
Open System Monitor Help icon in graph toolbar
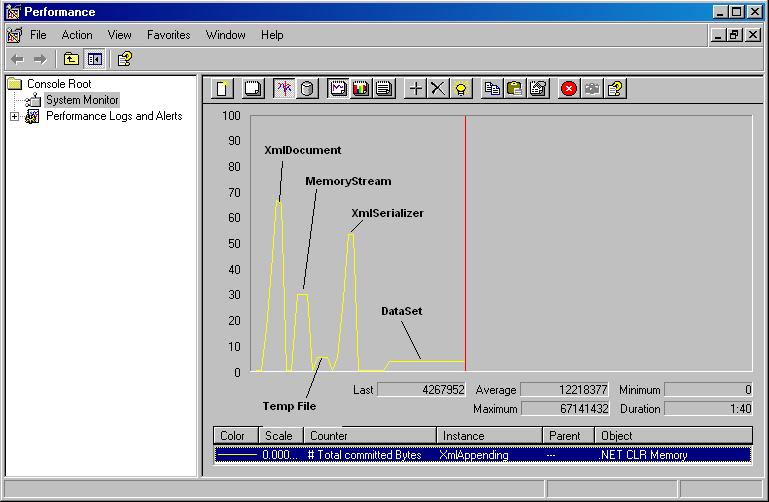click(615, 89)
